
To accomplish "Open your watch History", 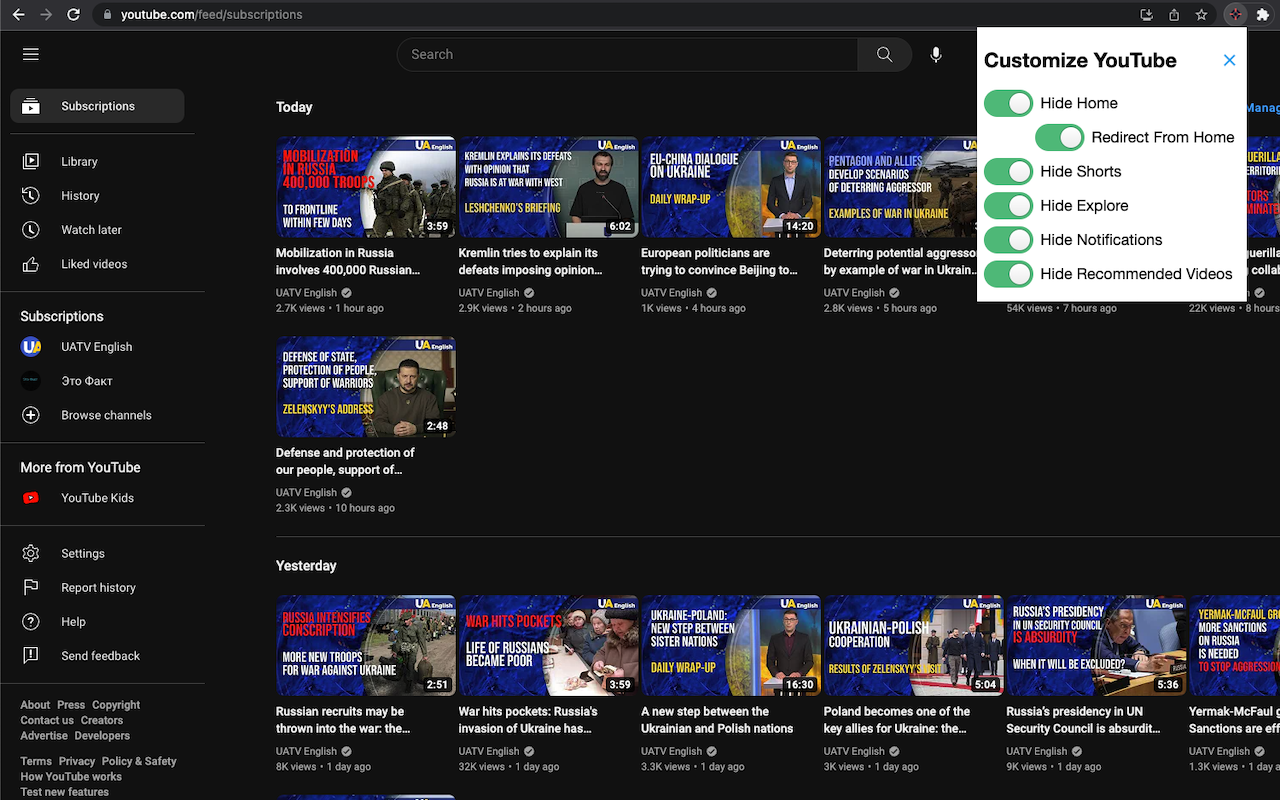I will [x=82, y=195].
